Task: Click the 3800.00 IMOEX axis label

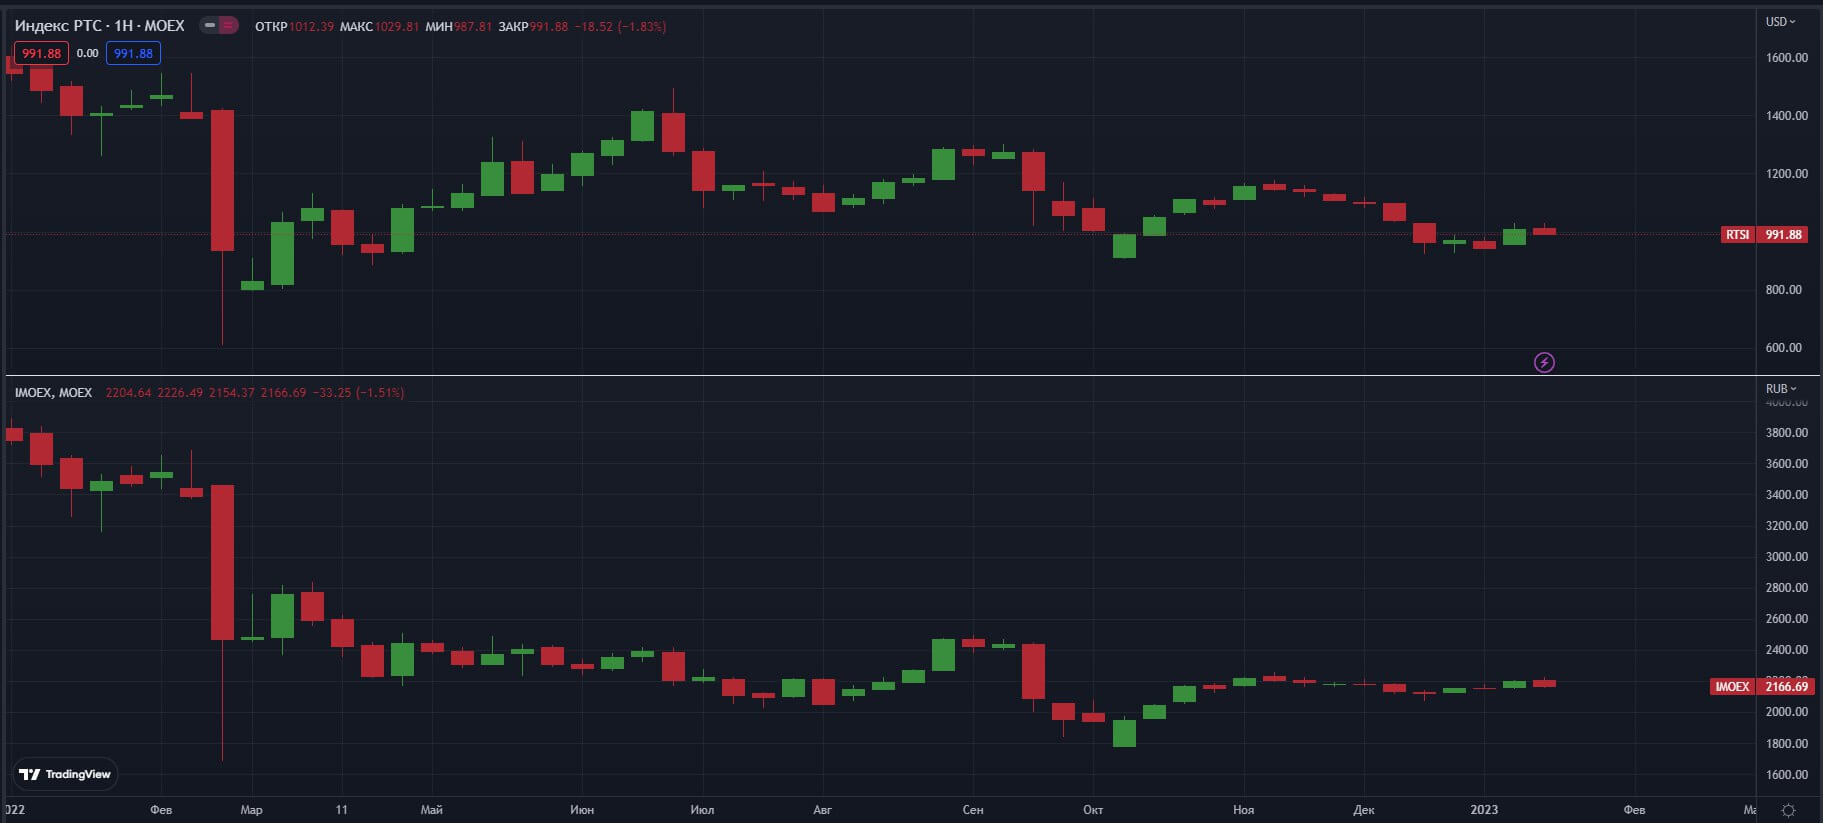Action: coord(1786,432)
